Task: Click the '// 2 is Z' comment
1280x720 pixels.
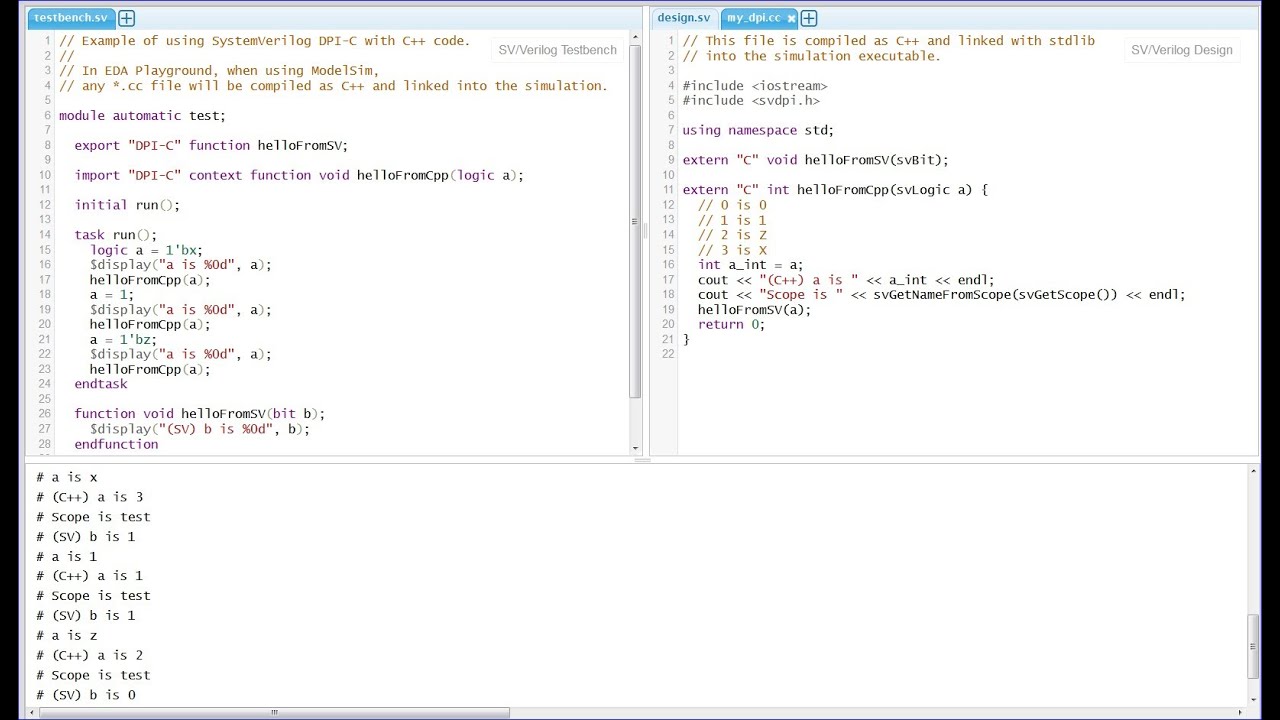Action: tap(732, 235)
